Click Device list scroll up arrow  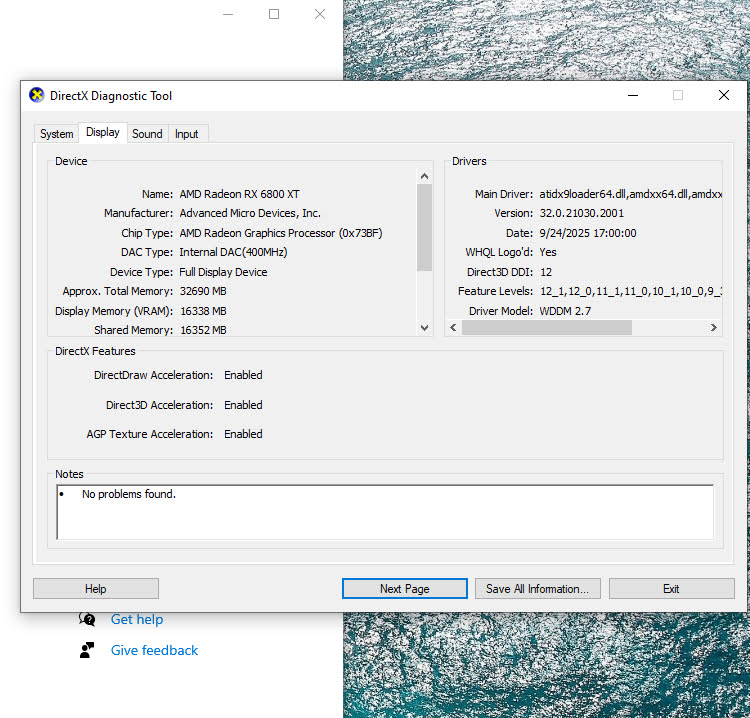point(424,177)
